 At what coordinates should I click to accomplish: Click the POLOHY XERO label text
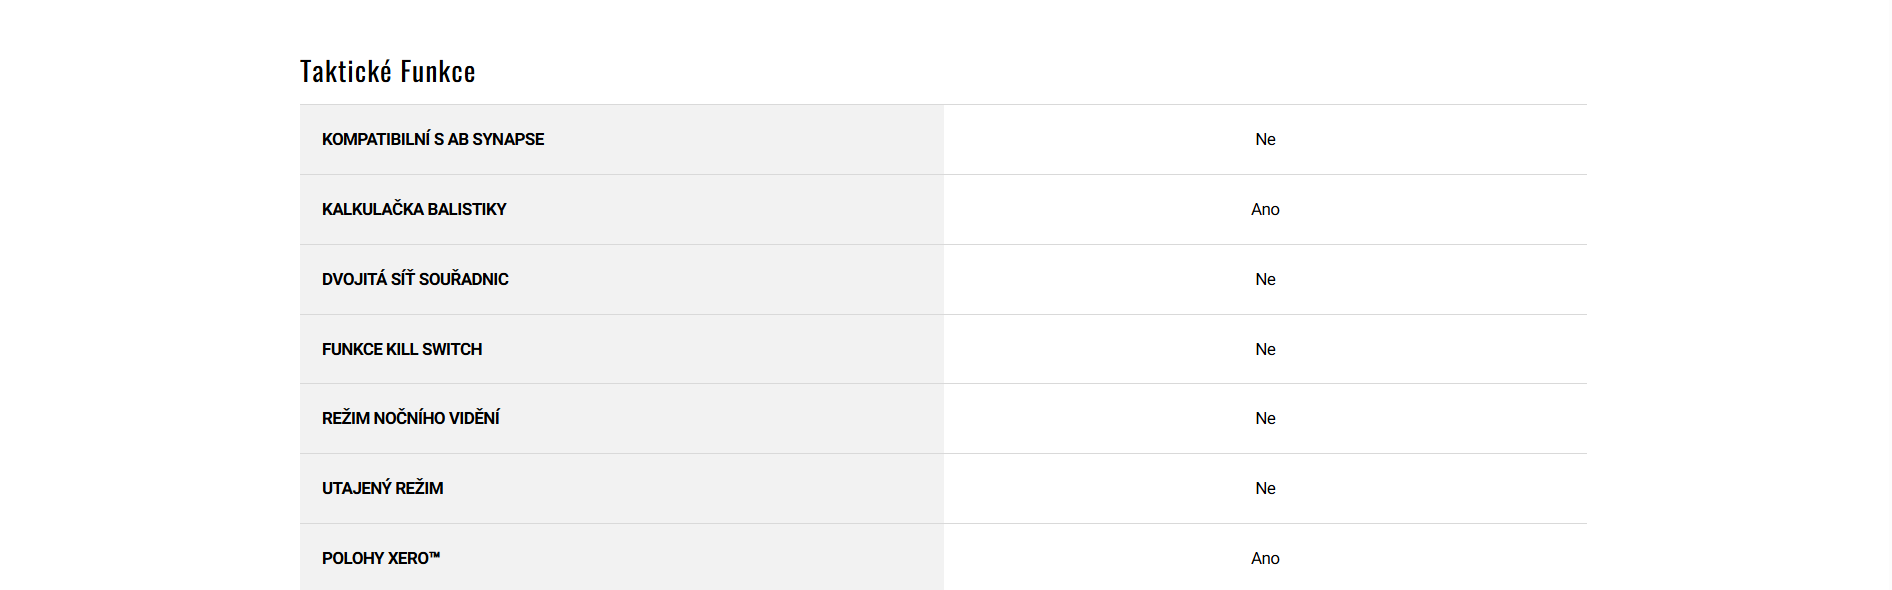375,559
